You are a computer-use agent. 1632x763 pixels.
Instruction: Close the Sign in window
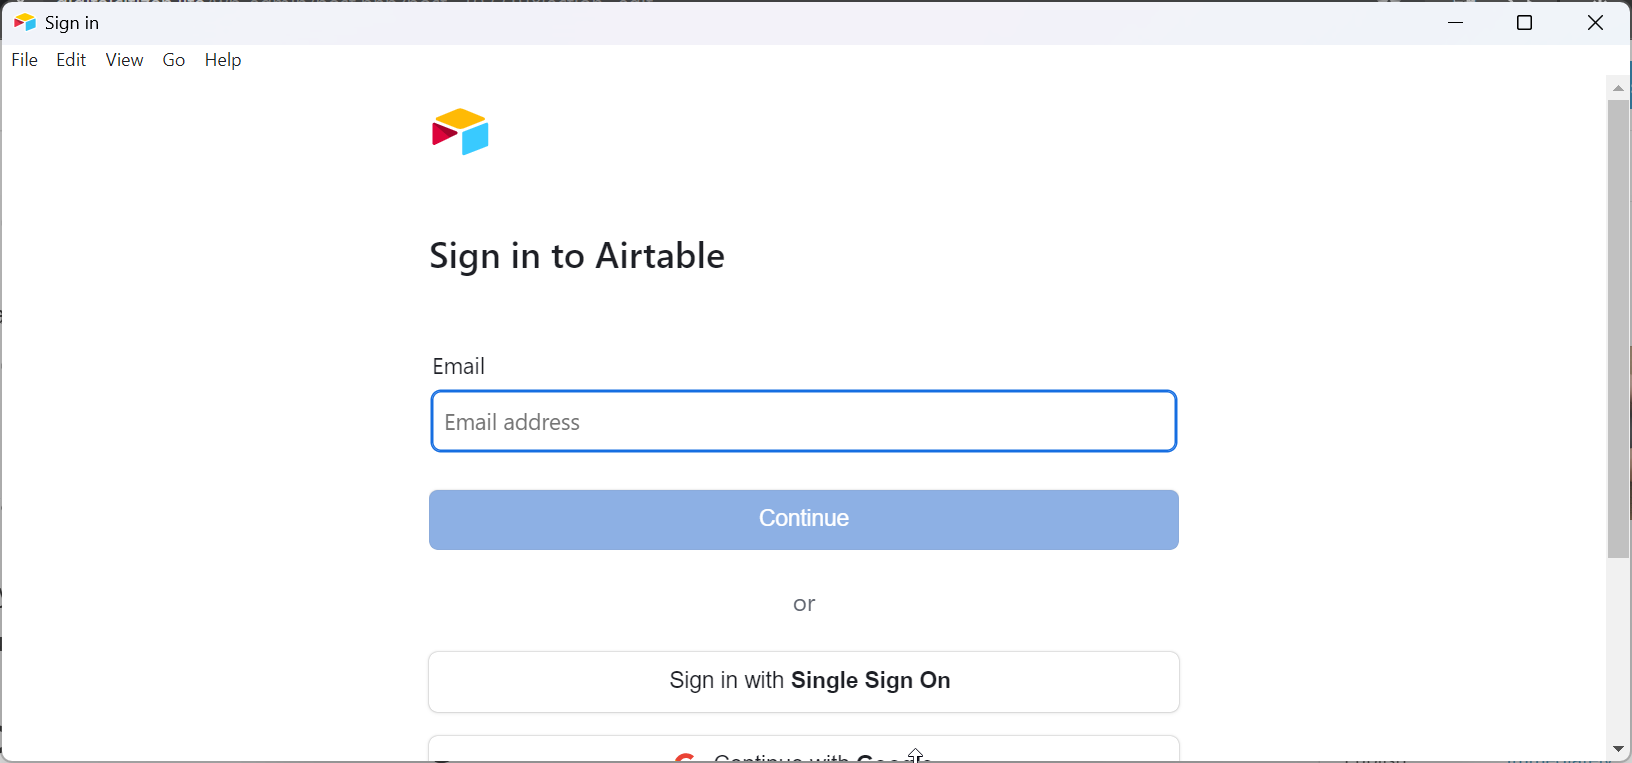pyautogui.click(x=1596, y=22)
